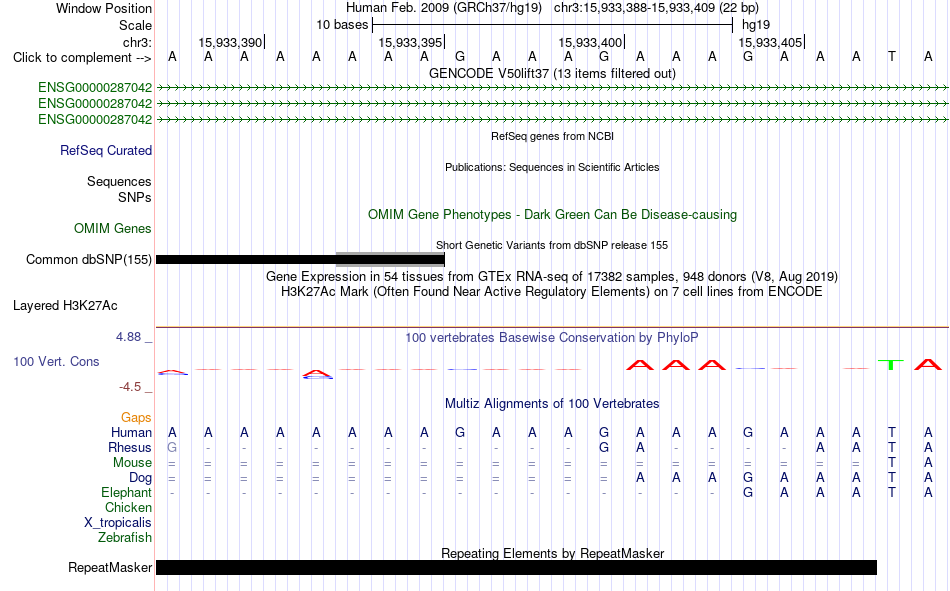Click the green T conservation logo letter
The width and height of the screenshot is (950, 591).
pos(891,364)
